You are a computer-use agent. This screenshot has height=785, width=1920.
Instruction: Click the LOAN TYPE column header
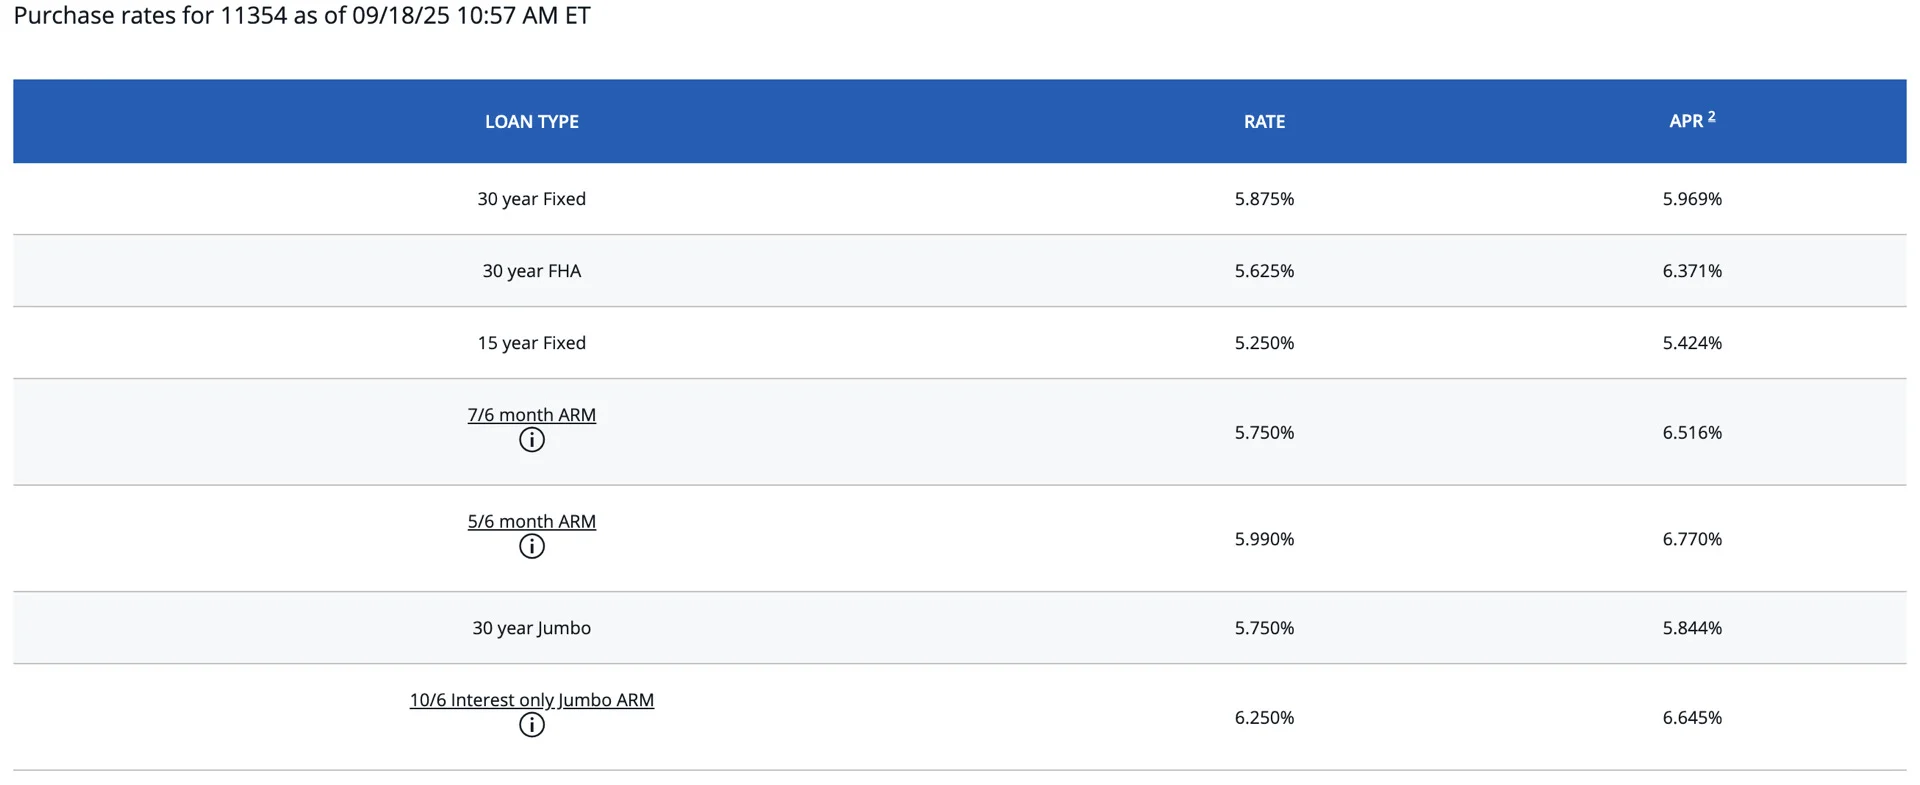click(x=532, y=122)
